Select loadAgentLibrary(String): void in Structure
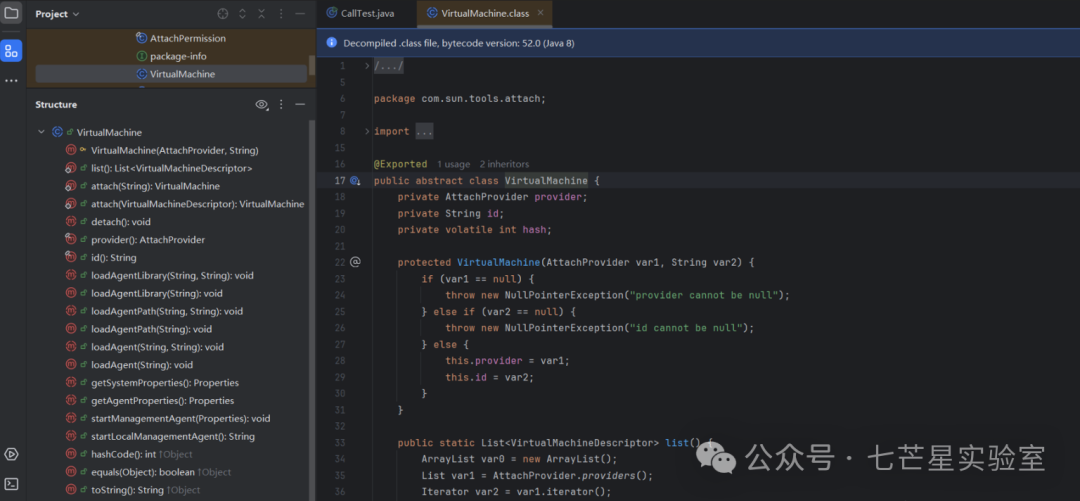The height and width of the screenshot is (501, 1080). [156, 294]
